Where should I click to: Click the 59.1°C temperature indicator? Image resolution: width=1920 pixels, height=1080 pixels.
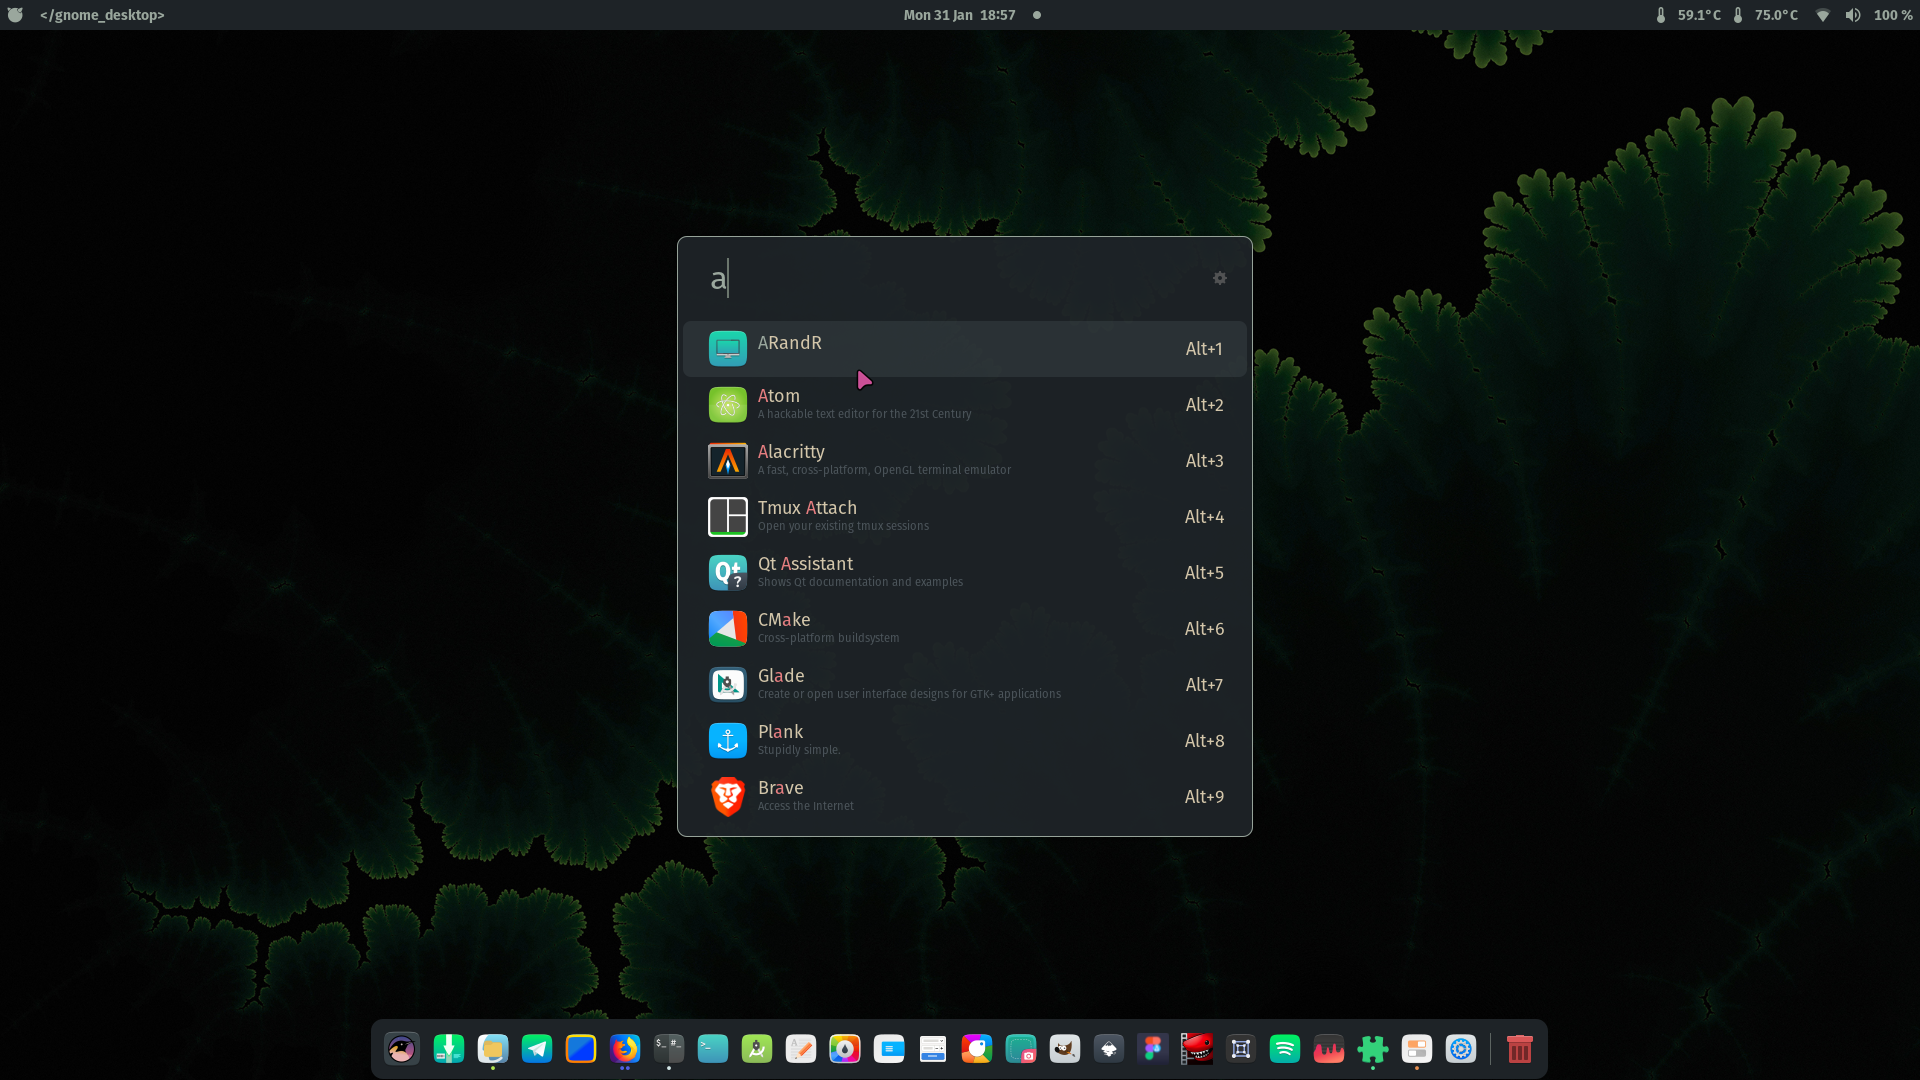pos(1688,15)
